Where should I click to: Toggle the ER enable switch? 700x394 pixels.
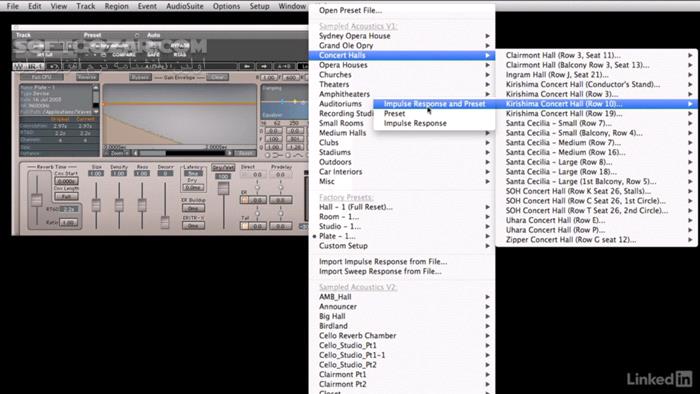(x=244, y=200)
